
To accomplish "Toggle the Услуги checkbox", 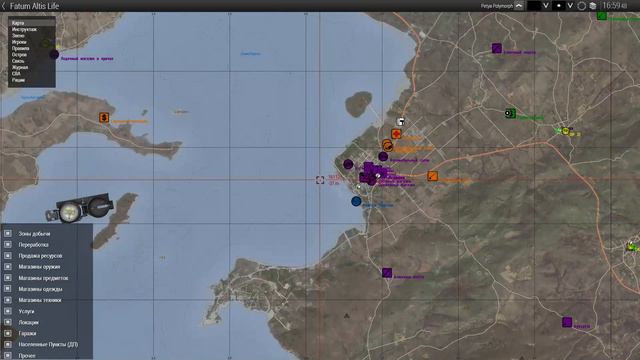I will tap(8, 311).
